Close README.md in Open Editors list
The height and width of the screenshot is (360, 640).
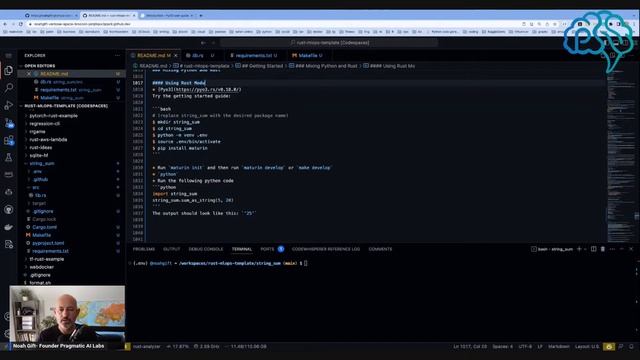coord(29,74)
